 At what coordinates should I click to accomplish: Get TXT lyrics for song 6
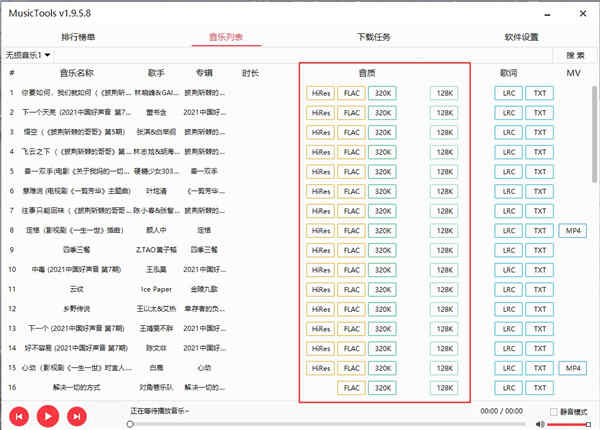(540, 191)
